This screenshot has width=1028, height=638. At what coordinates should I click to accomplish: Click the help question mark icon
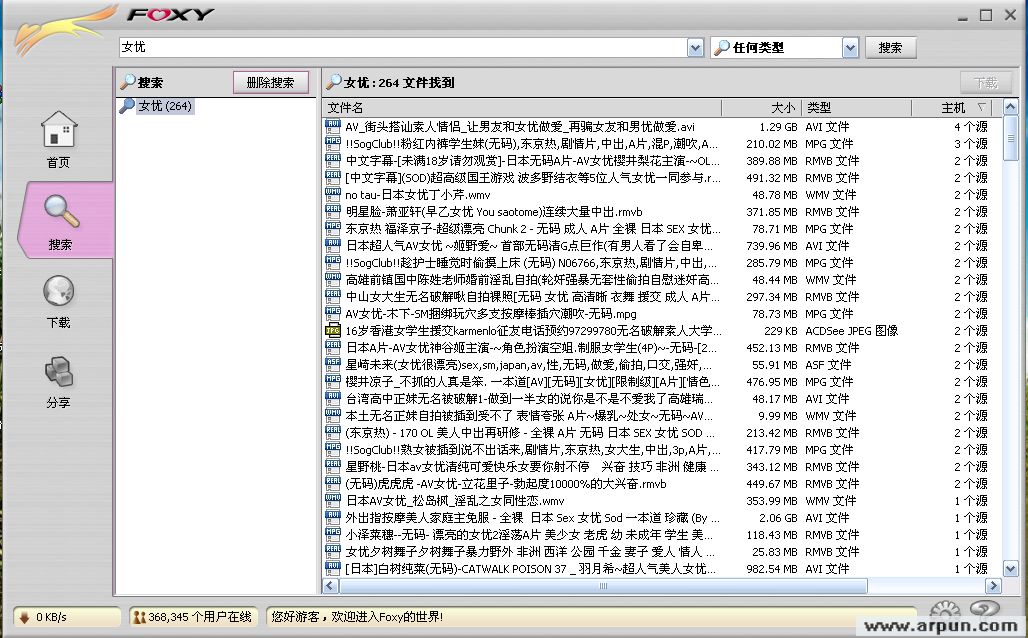[984, 609]
